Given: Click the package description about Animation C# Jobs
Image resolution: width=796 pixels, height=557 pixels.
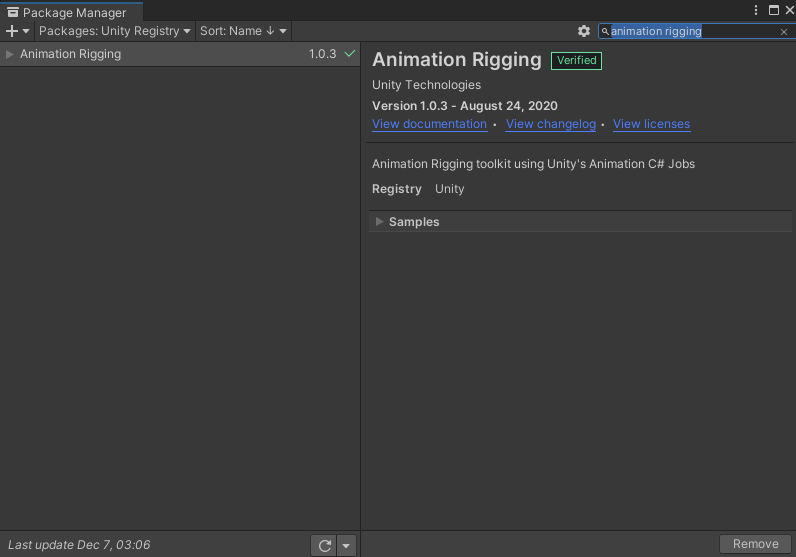Looking at the screenshot, I should (x=533, y=164).
